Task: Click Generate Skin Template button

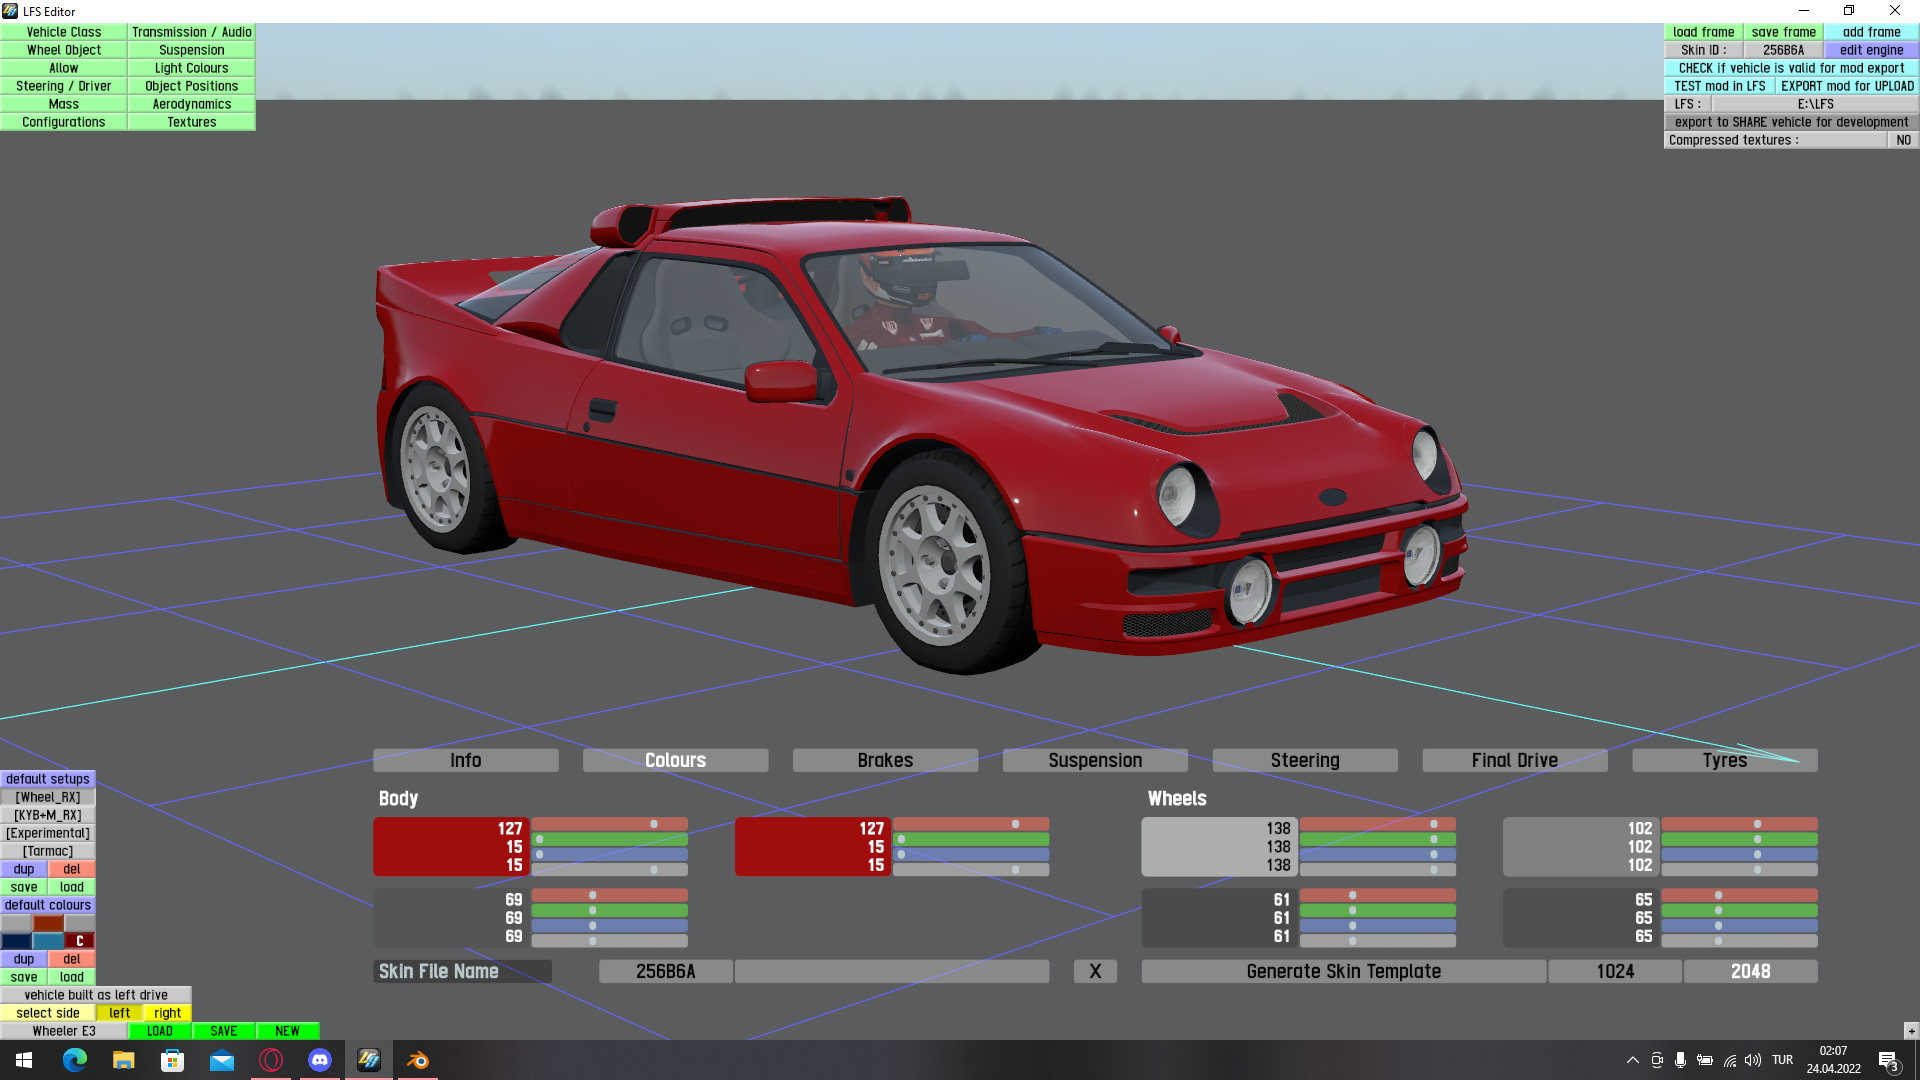Action: (x=1343, y=971)
